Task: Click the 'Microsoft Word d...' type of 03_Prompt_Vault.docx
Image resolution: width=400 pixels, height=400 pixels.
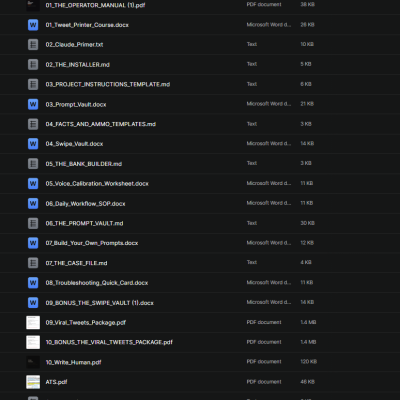Action: [x=269, y=104]
